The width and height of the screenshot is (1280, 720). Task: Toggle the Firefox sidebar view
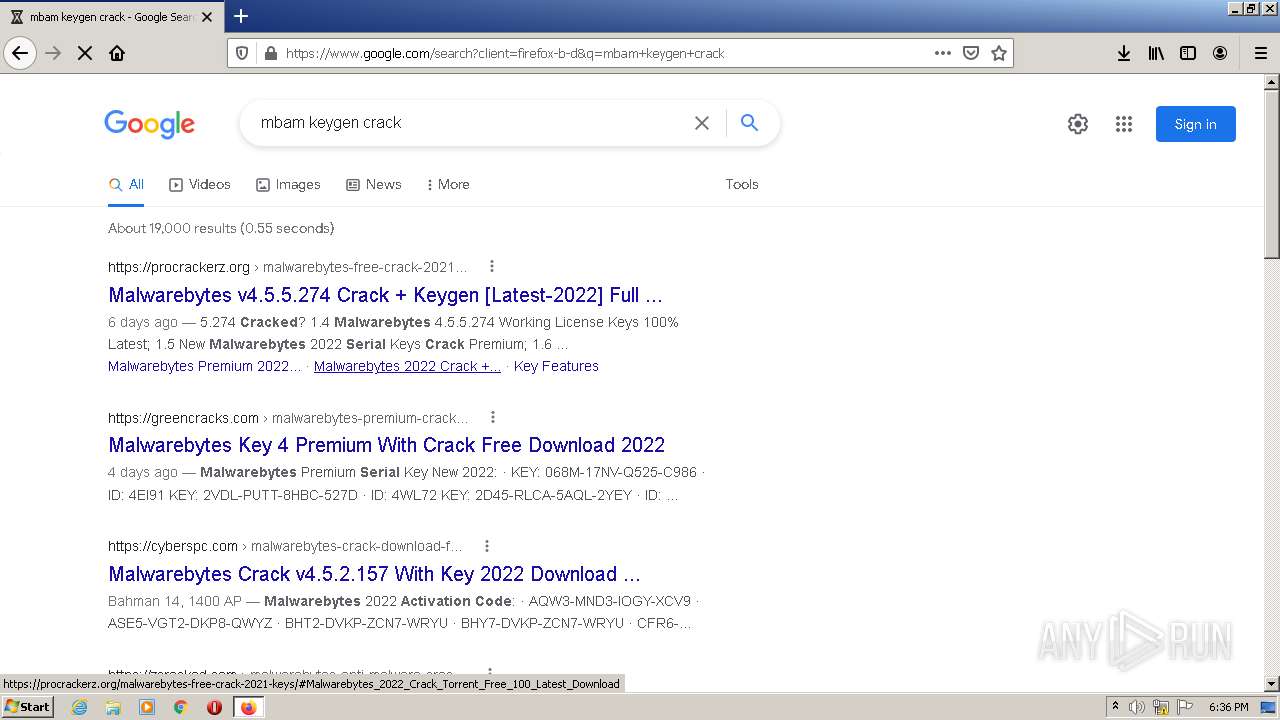coord(1188,53)
